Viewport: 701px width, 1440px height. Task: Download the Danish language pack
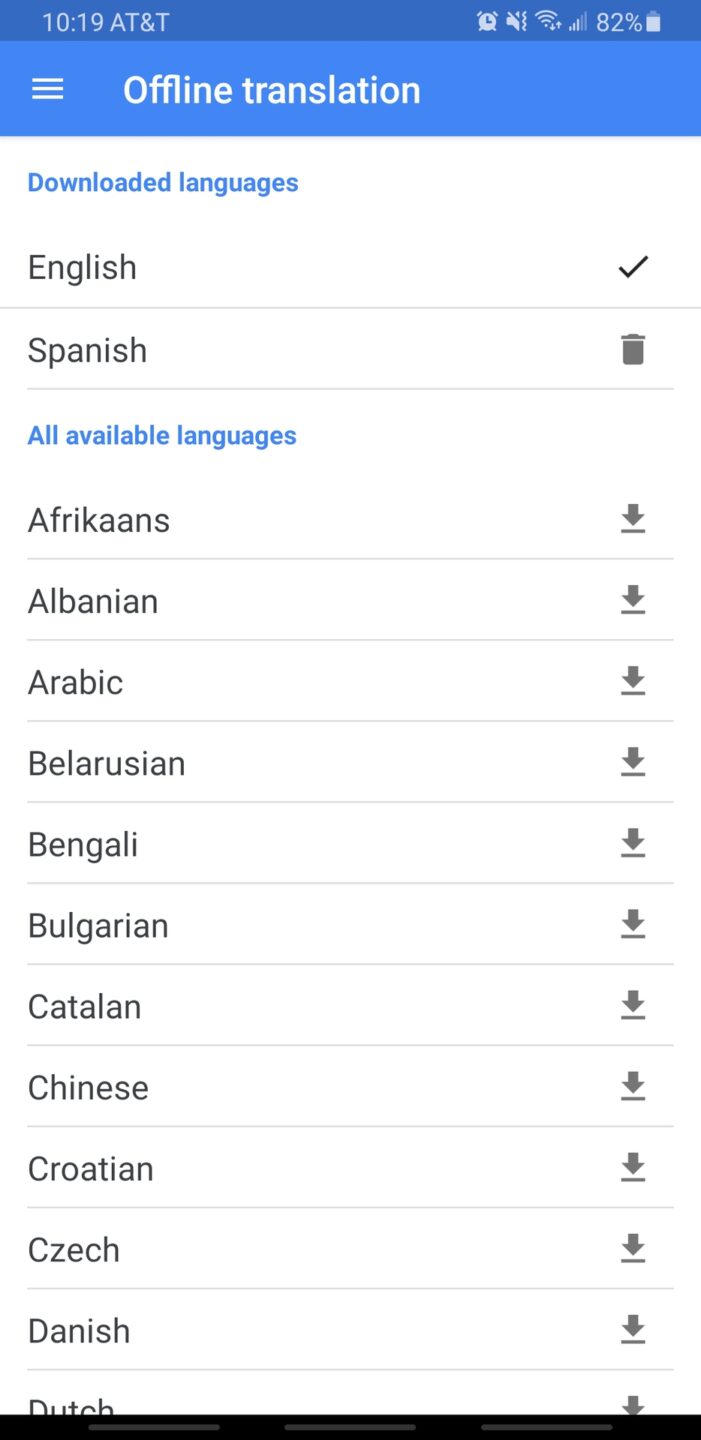coord(633,1330)
